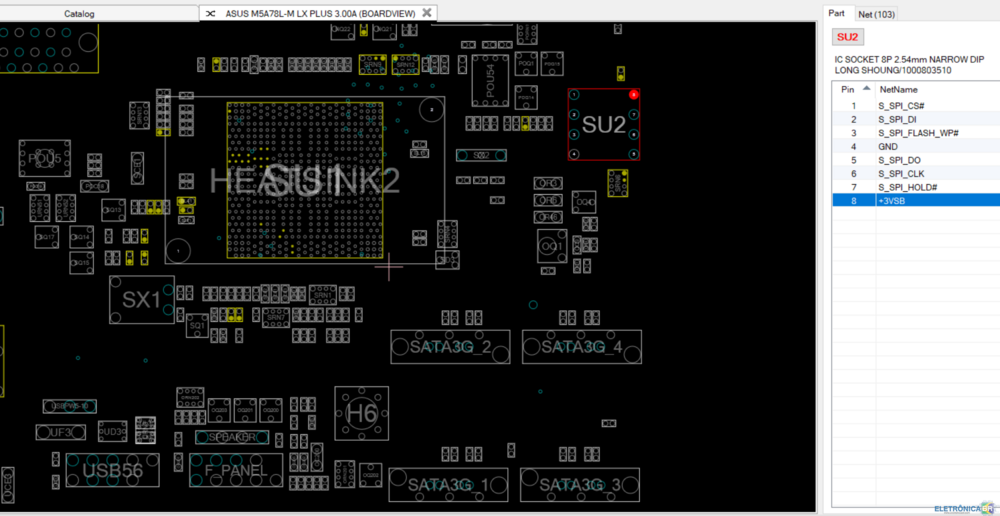
Task: Switch to the Catalog tab
Action: (x=79, y=13)
